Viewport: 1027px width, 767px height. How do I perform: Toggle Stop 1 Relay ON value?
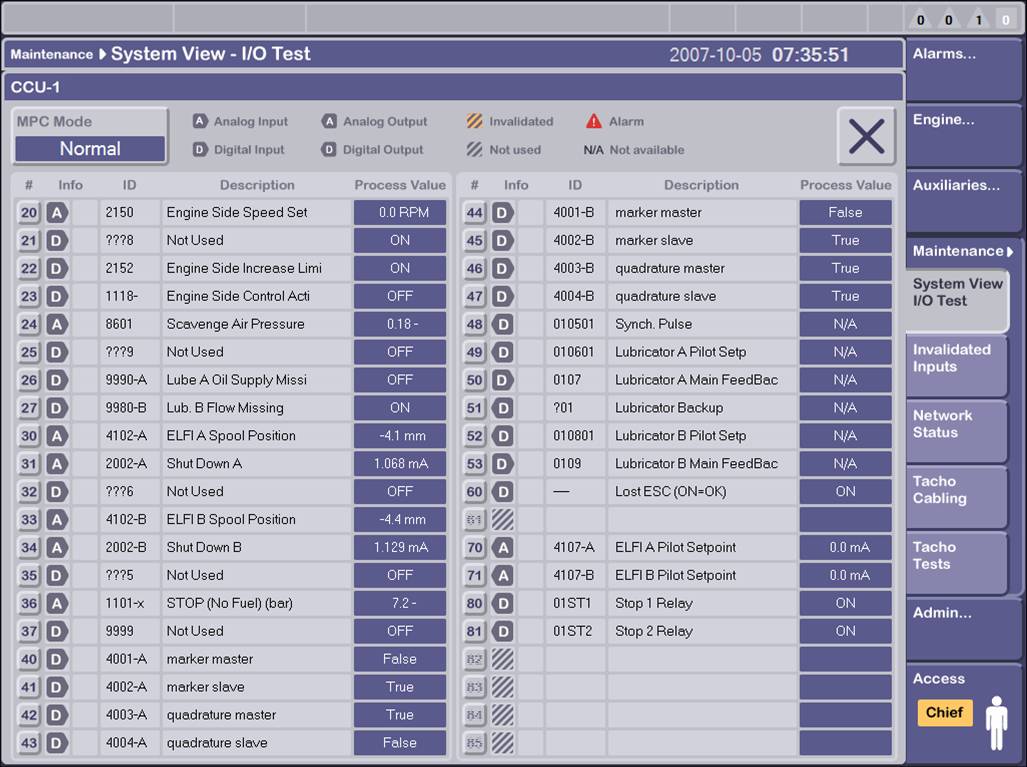click(x=845, y=604)
